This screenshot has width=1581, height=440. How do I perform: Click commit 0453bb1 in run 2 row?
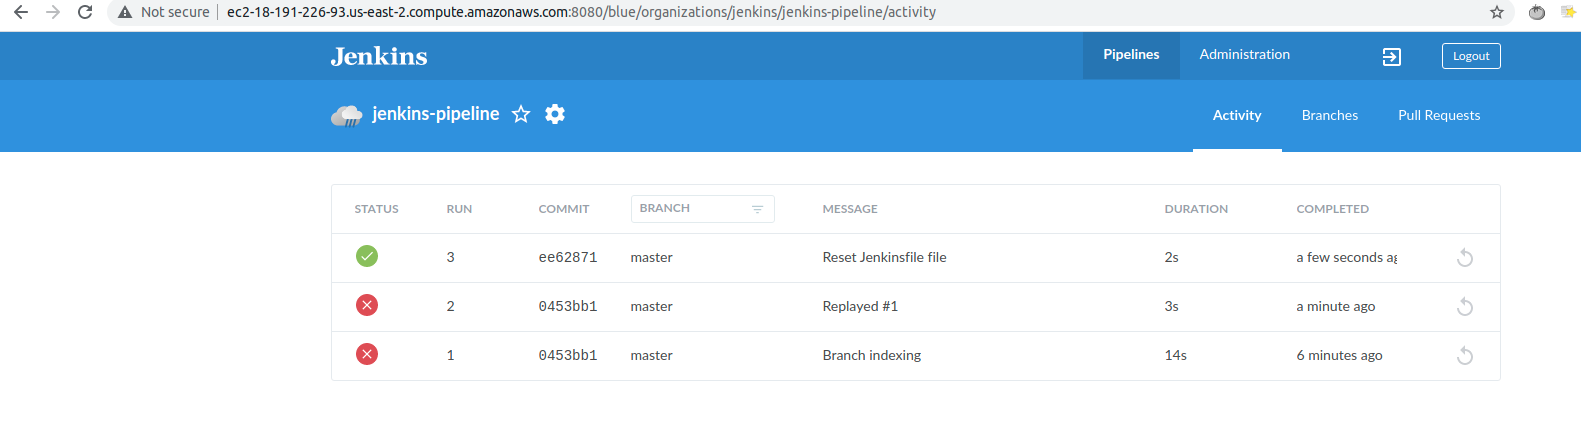(x=568, y=306)
